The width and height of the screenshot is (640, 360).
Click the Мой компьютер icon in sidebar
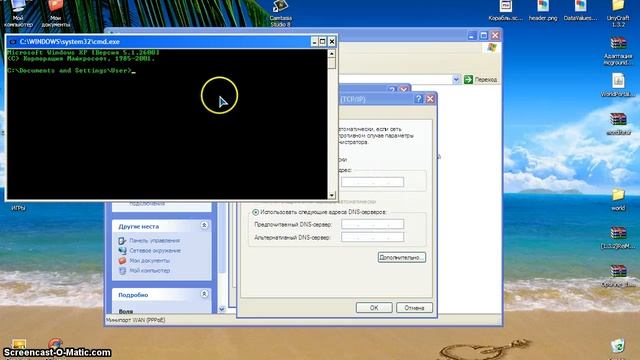click(122, 270)
